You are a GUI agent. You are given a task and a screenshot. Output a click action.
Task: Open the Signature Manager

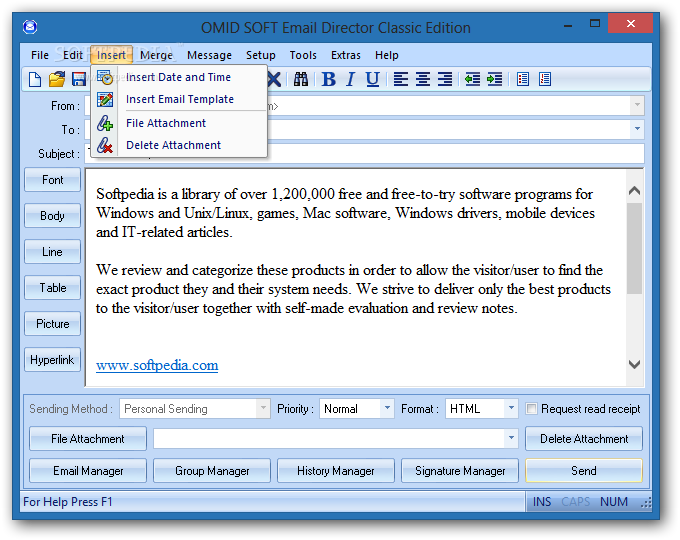tap(460, 471)
